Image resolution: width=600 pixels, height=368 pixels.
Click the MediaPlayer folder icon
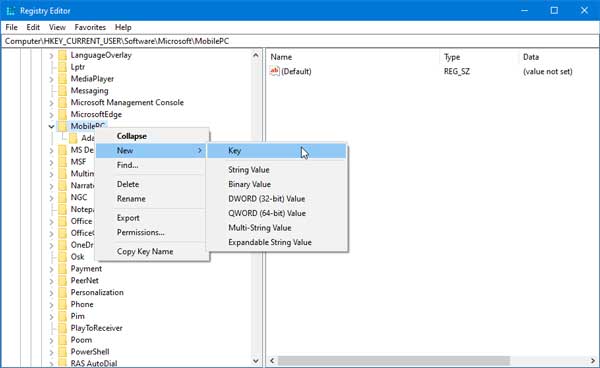tap(62, 79)
